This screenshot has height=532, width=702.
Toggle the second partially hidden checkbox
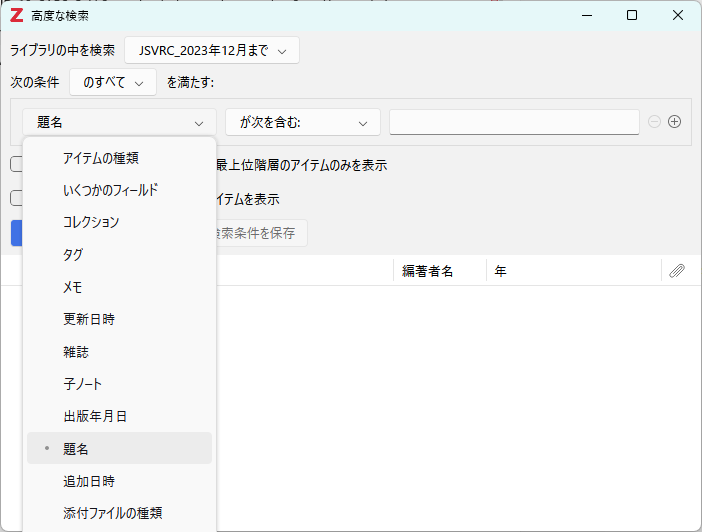(x=16, y=198)
